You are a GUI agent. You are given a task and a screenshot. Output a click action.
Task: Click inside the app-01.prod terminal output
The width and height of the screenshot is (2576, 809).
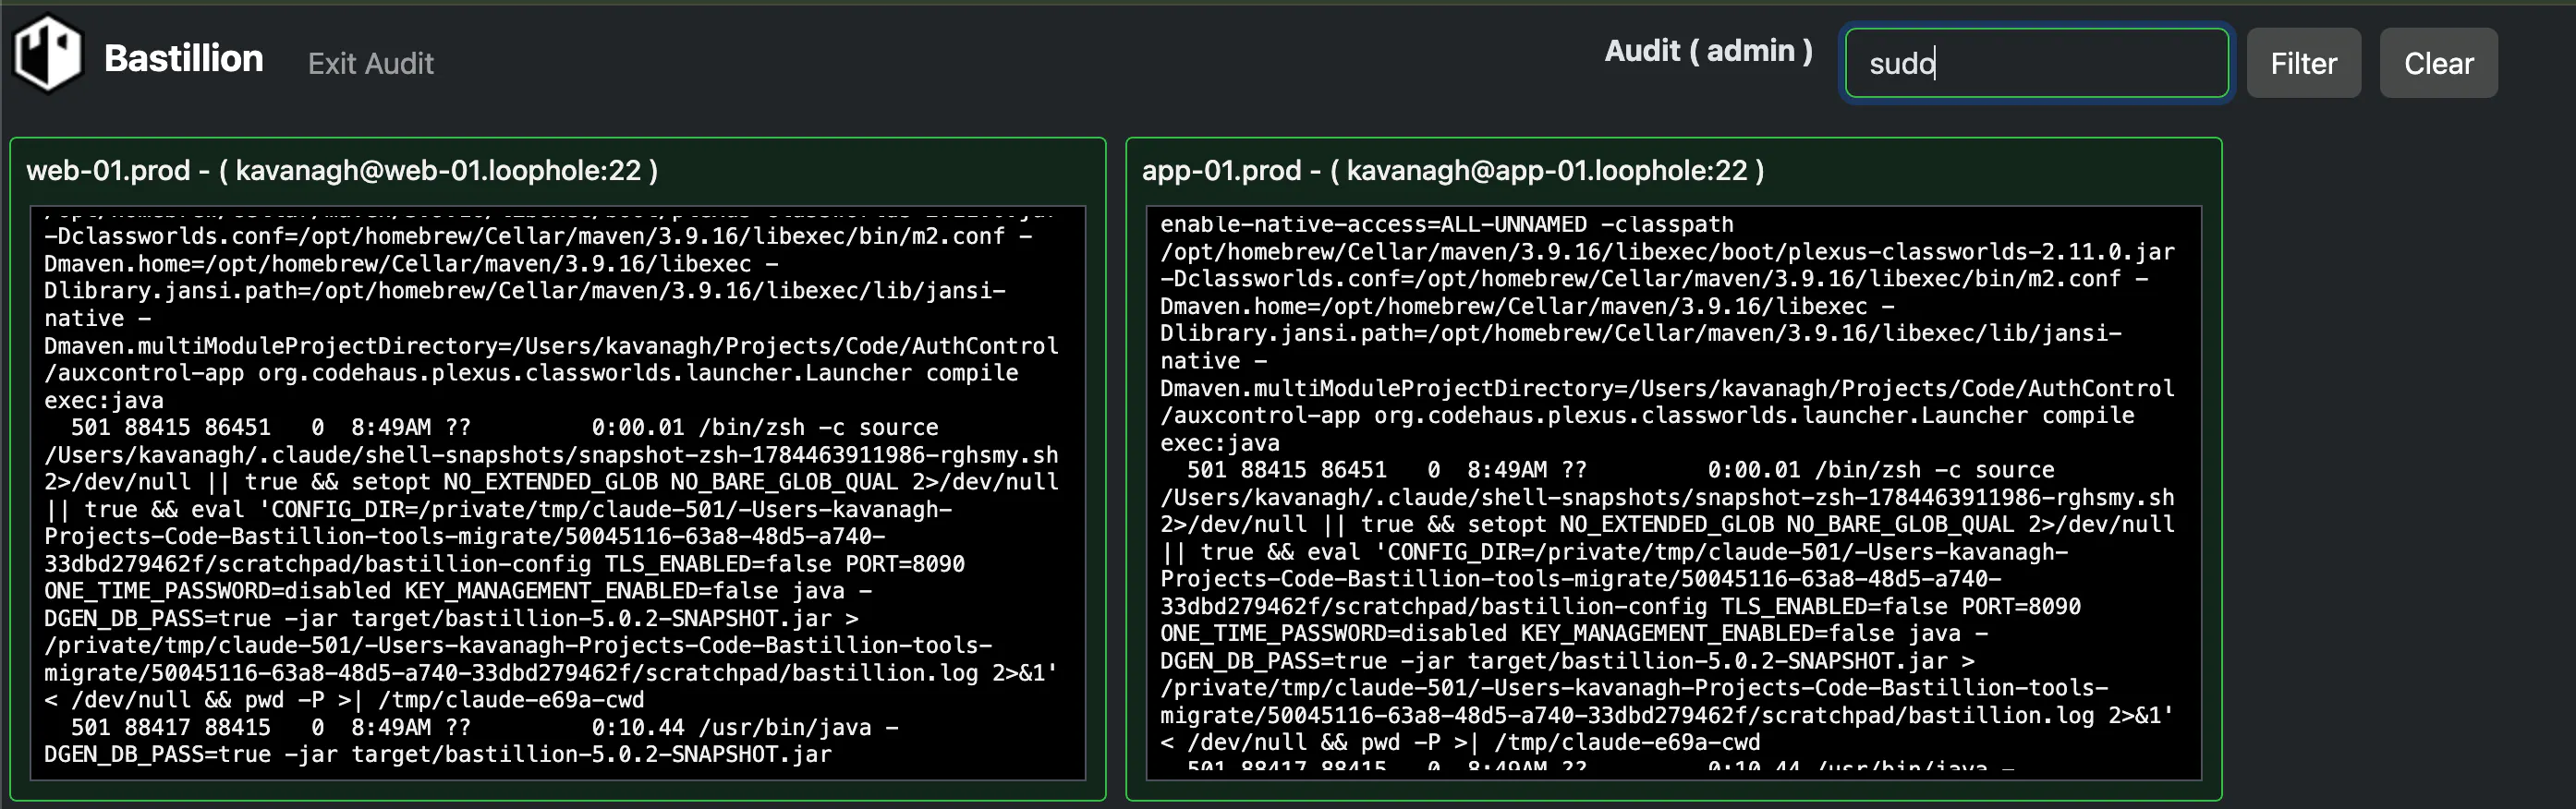(1674, 493)
